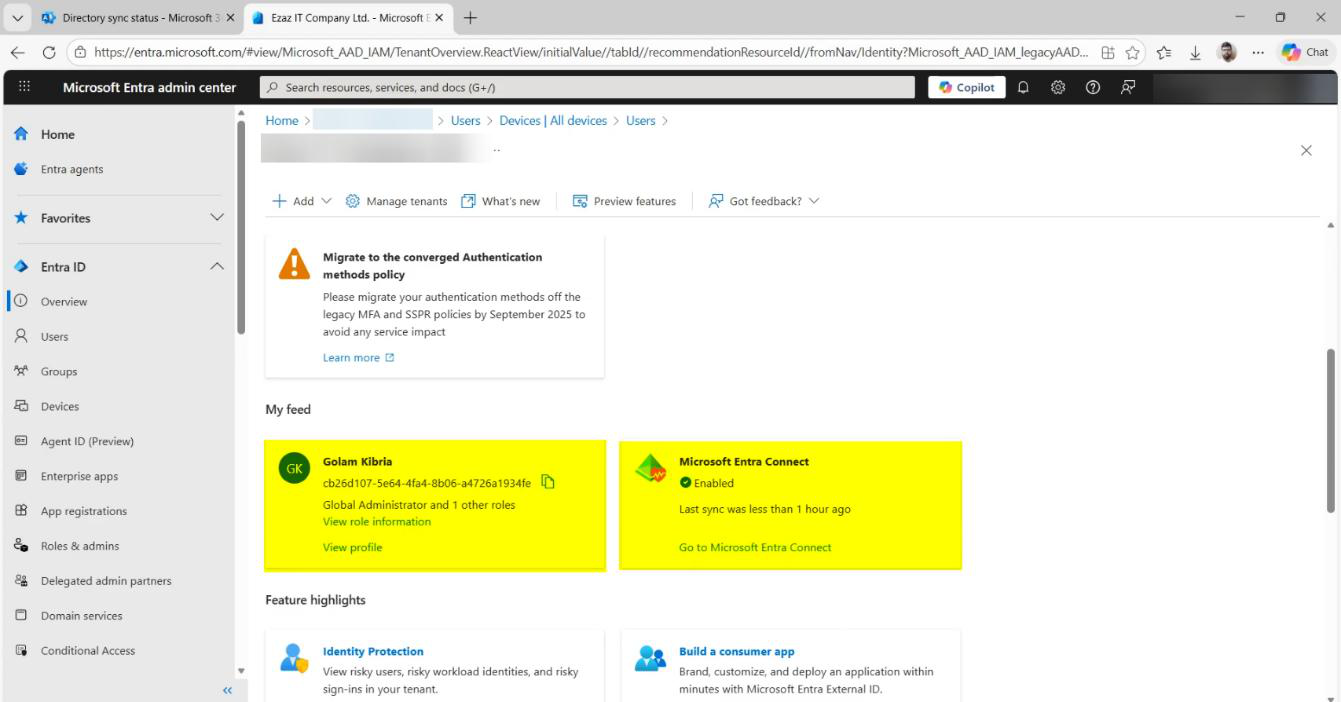Image resolution: width=1341 pixels, height=702 pixels.
Task: Open the help question mark icon
Action: point(1093,87)
